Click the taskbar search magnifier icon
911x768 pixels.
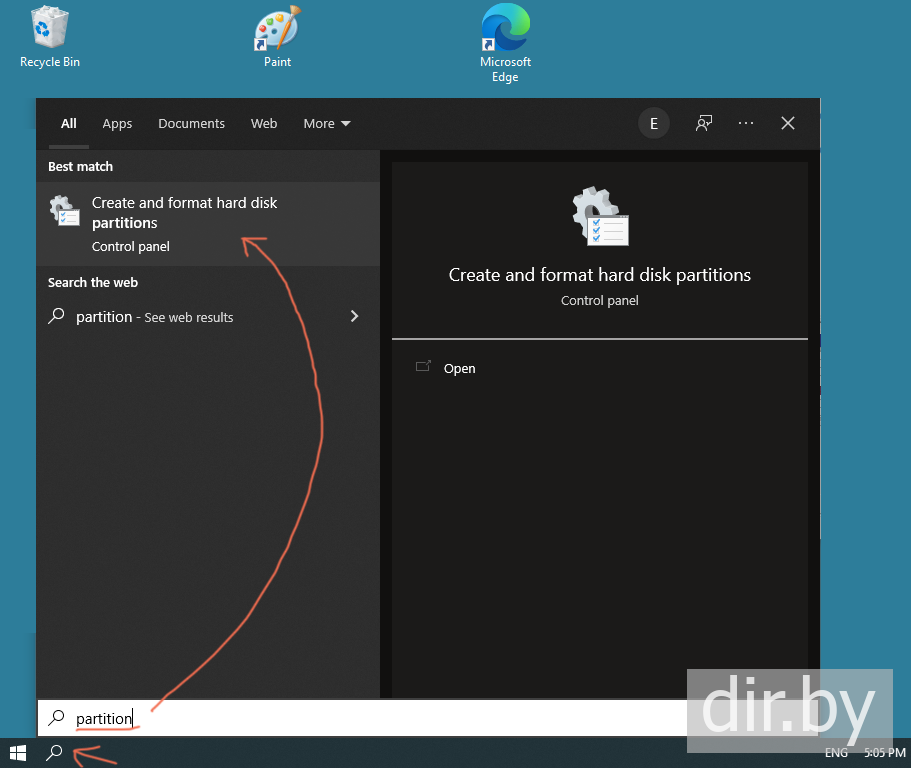click(x=56, y=753)
